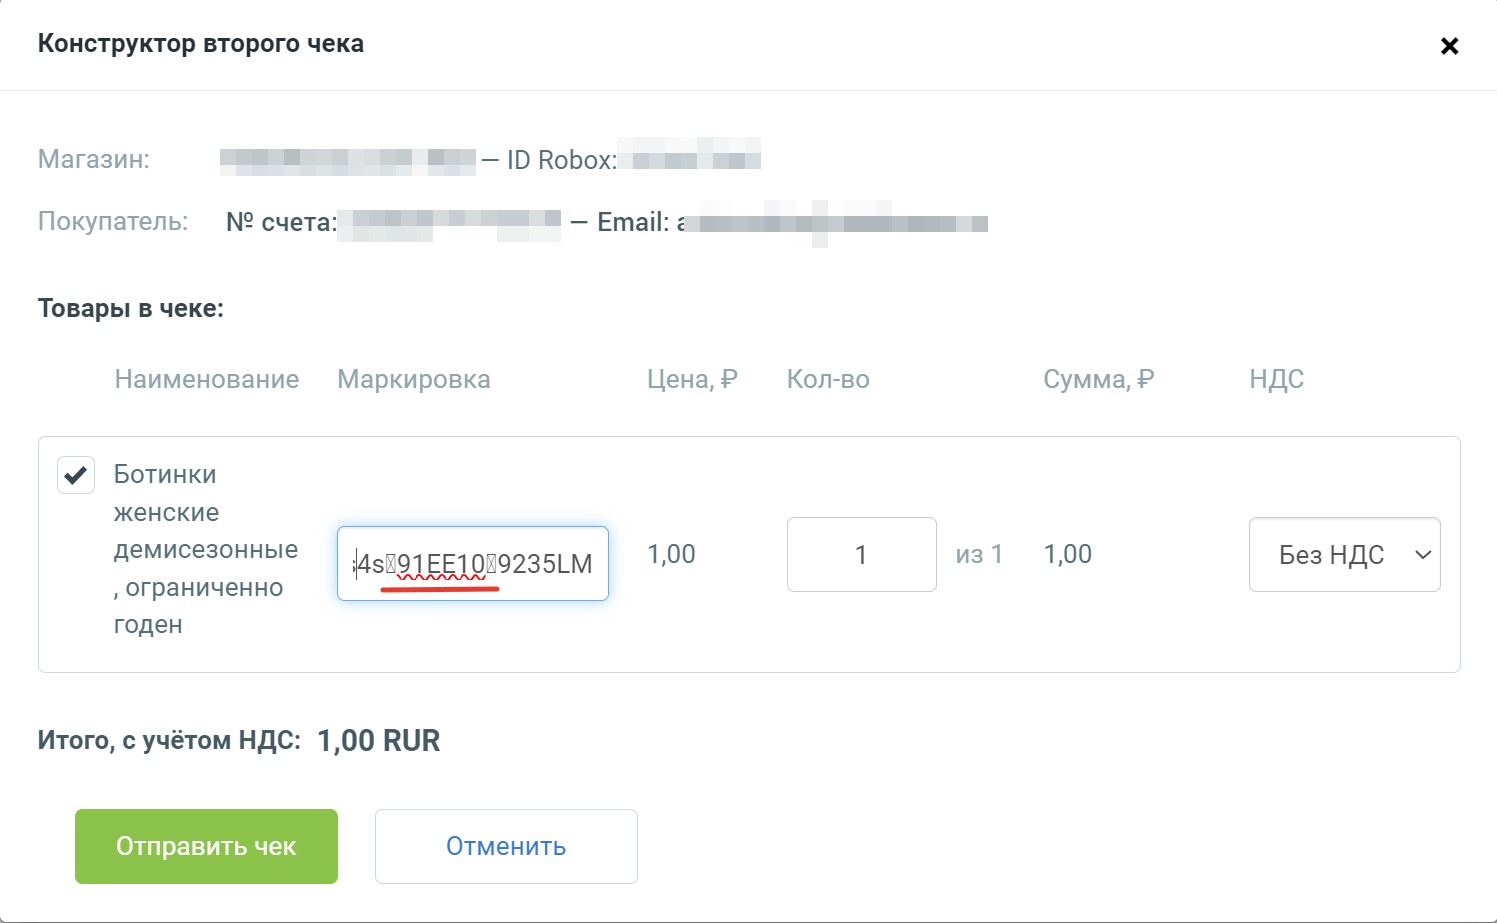This screenshot has height=923, width=1497.
Task: Focus the quantity field showing 1
Action: coord(861,555)
